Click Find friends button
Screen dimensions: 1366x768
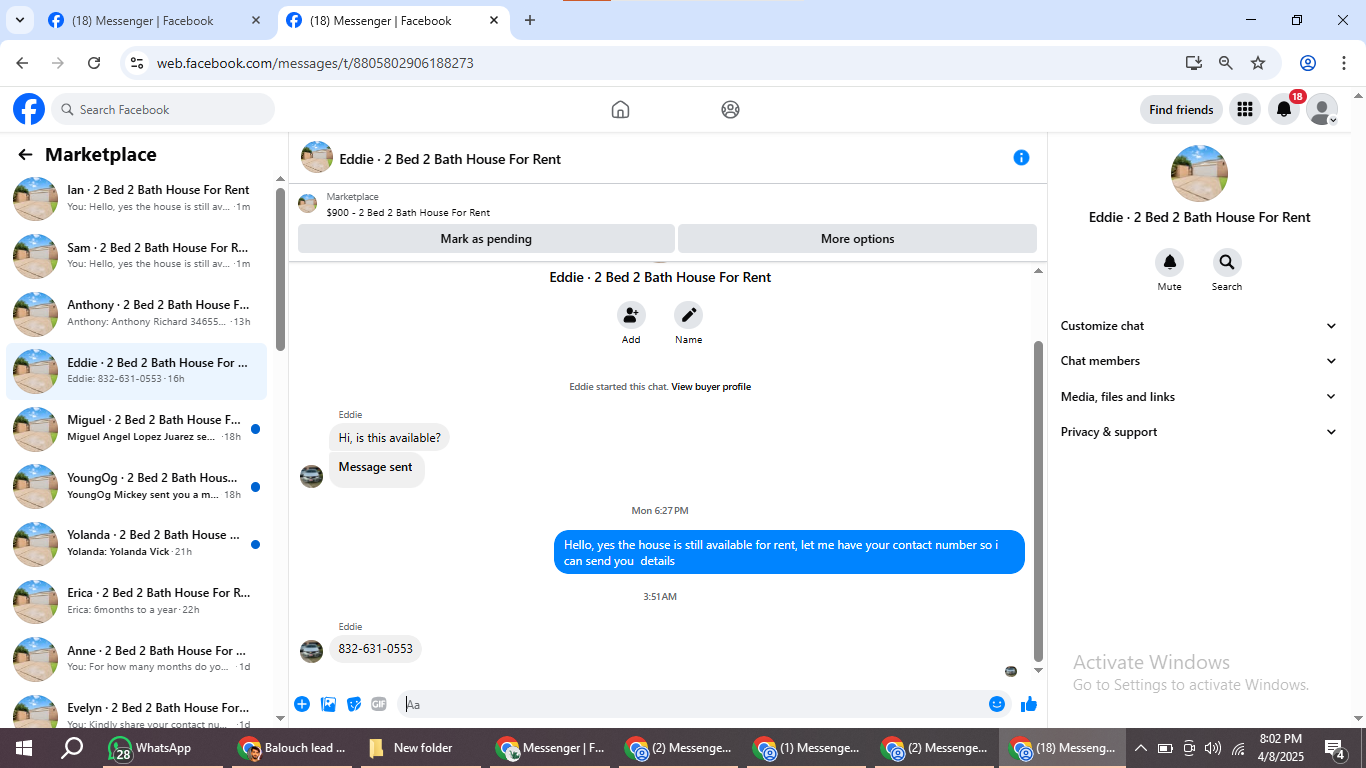(x=1181, y=110)
